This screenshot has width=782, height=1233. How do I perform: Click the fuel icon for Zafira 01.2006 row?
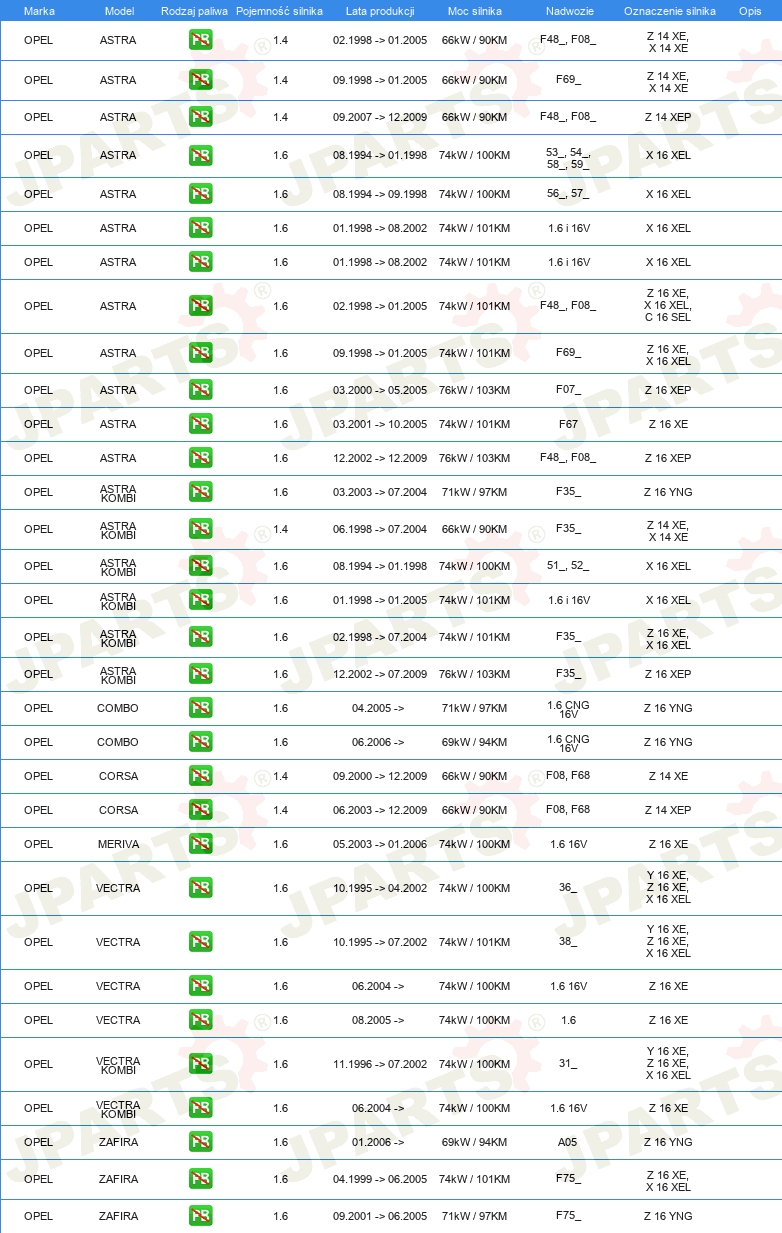[200, 1142]
